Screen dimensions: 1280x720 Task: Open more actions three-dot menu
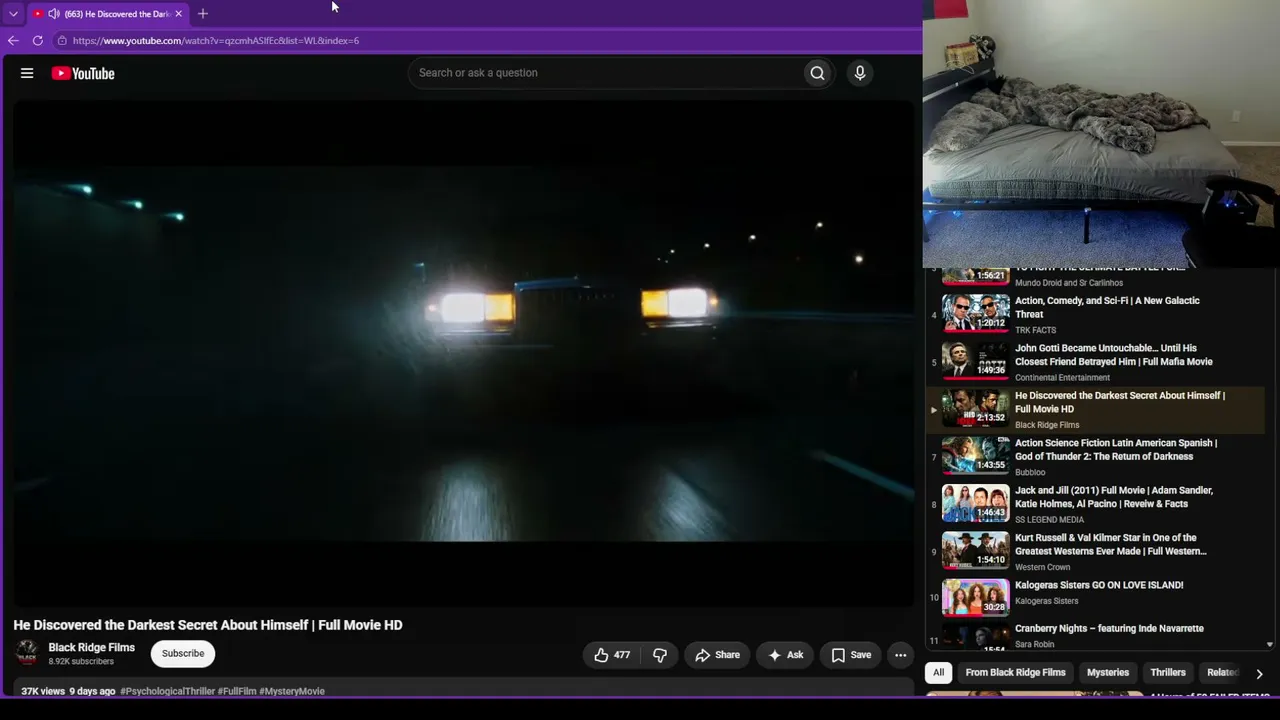point(900,655)
